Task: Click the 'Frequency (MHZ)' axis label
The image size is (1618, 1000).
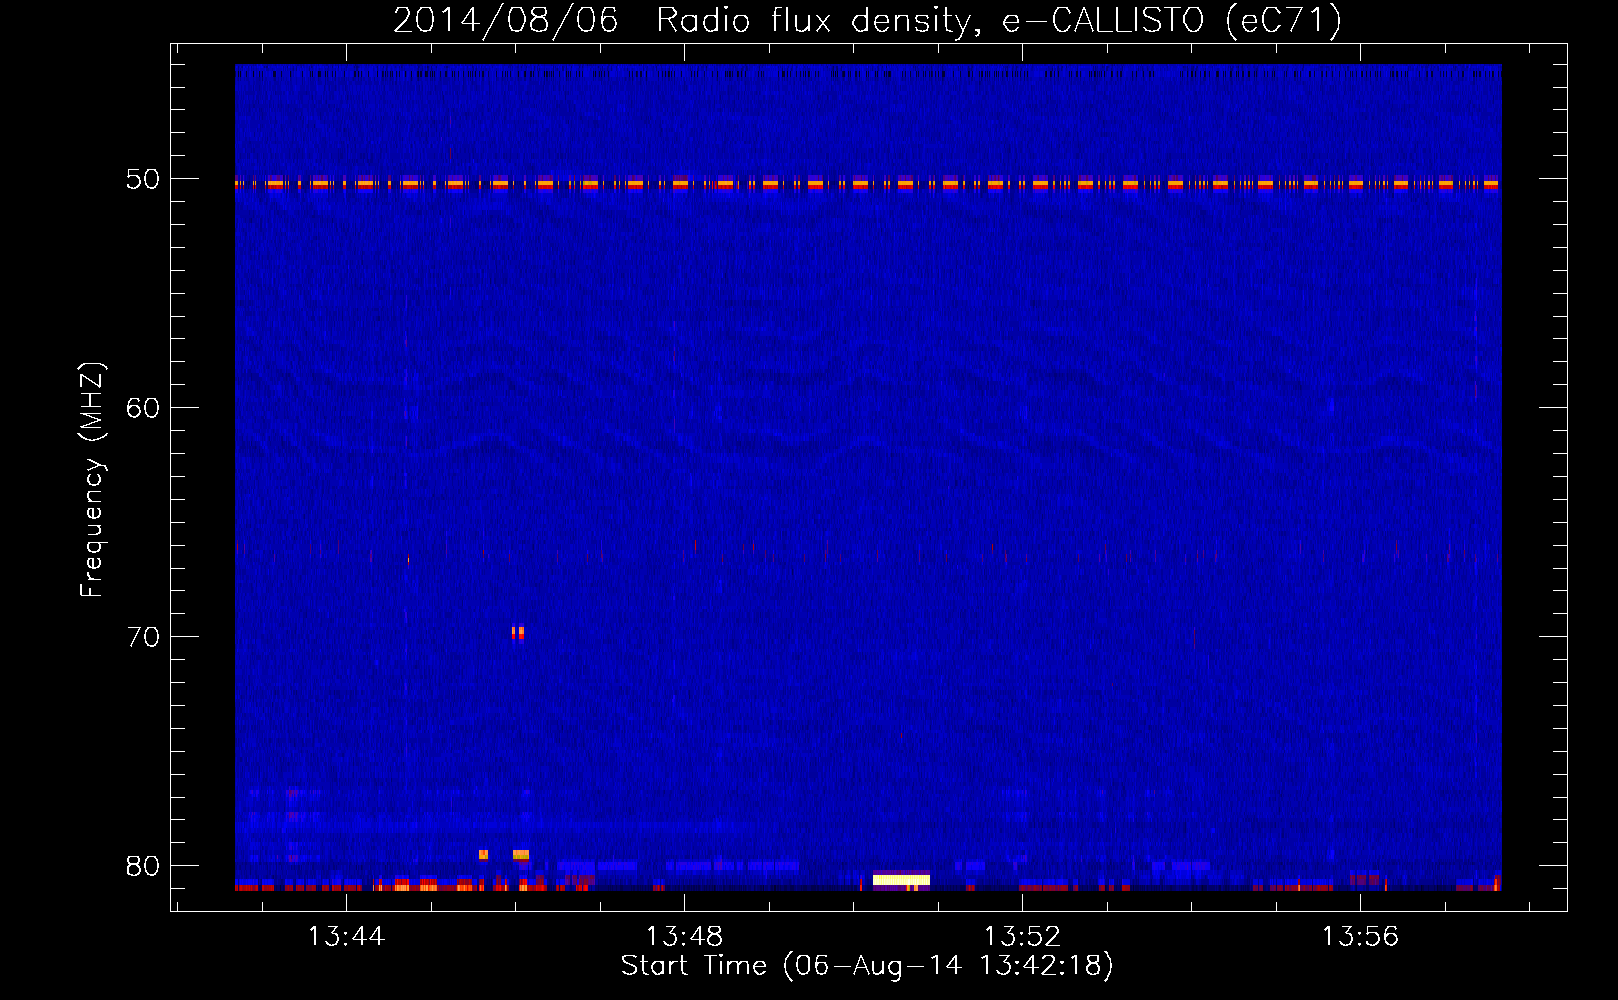Action: [x=91, y=480]
